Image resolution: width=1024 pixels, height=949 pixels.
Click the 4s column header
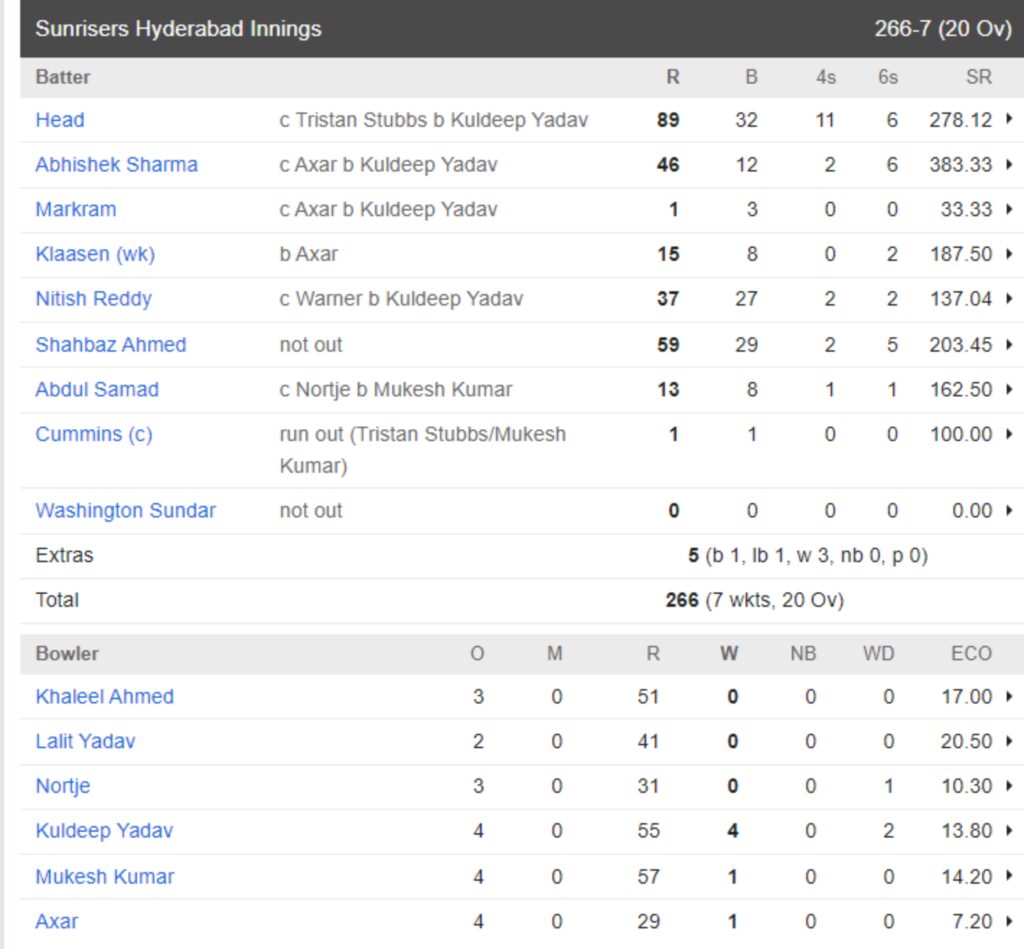pyautogui.click(x=825, y=77)
